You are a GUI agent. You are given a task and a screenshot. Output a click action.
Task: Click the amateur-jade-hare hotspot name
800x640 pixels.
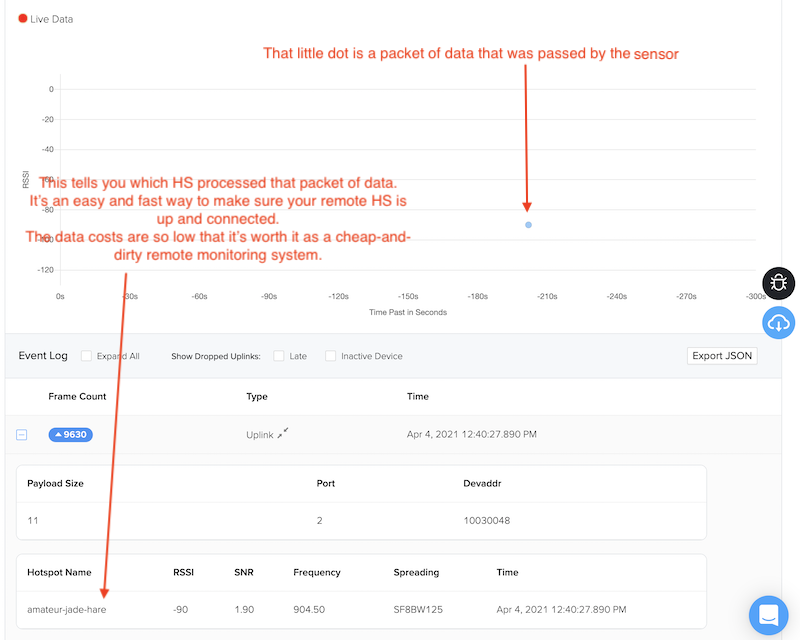point(67,609)
